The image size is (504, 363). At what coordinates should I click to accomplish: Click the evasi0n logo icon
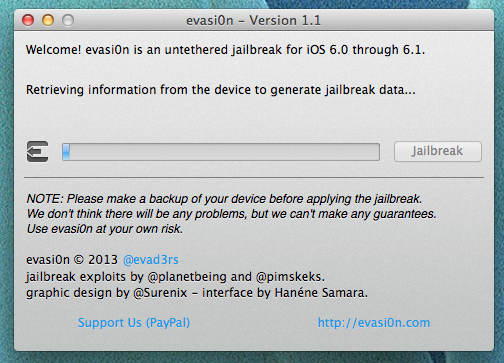pyautogui.click(x=37, y=152)
